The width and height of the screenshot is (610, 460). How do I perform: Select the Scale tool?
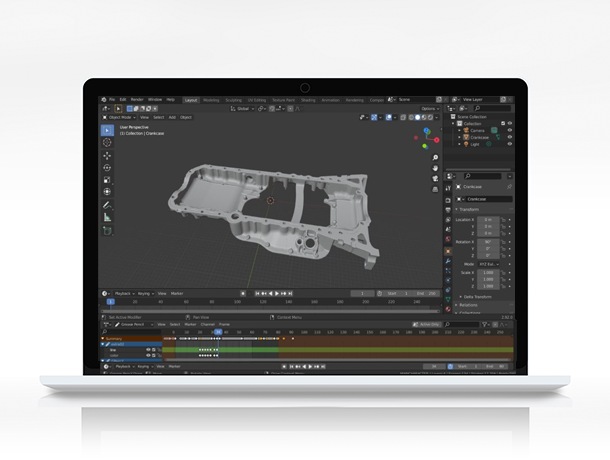107,180
